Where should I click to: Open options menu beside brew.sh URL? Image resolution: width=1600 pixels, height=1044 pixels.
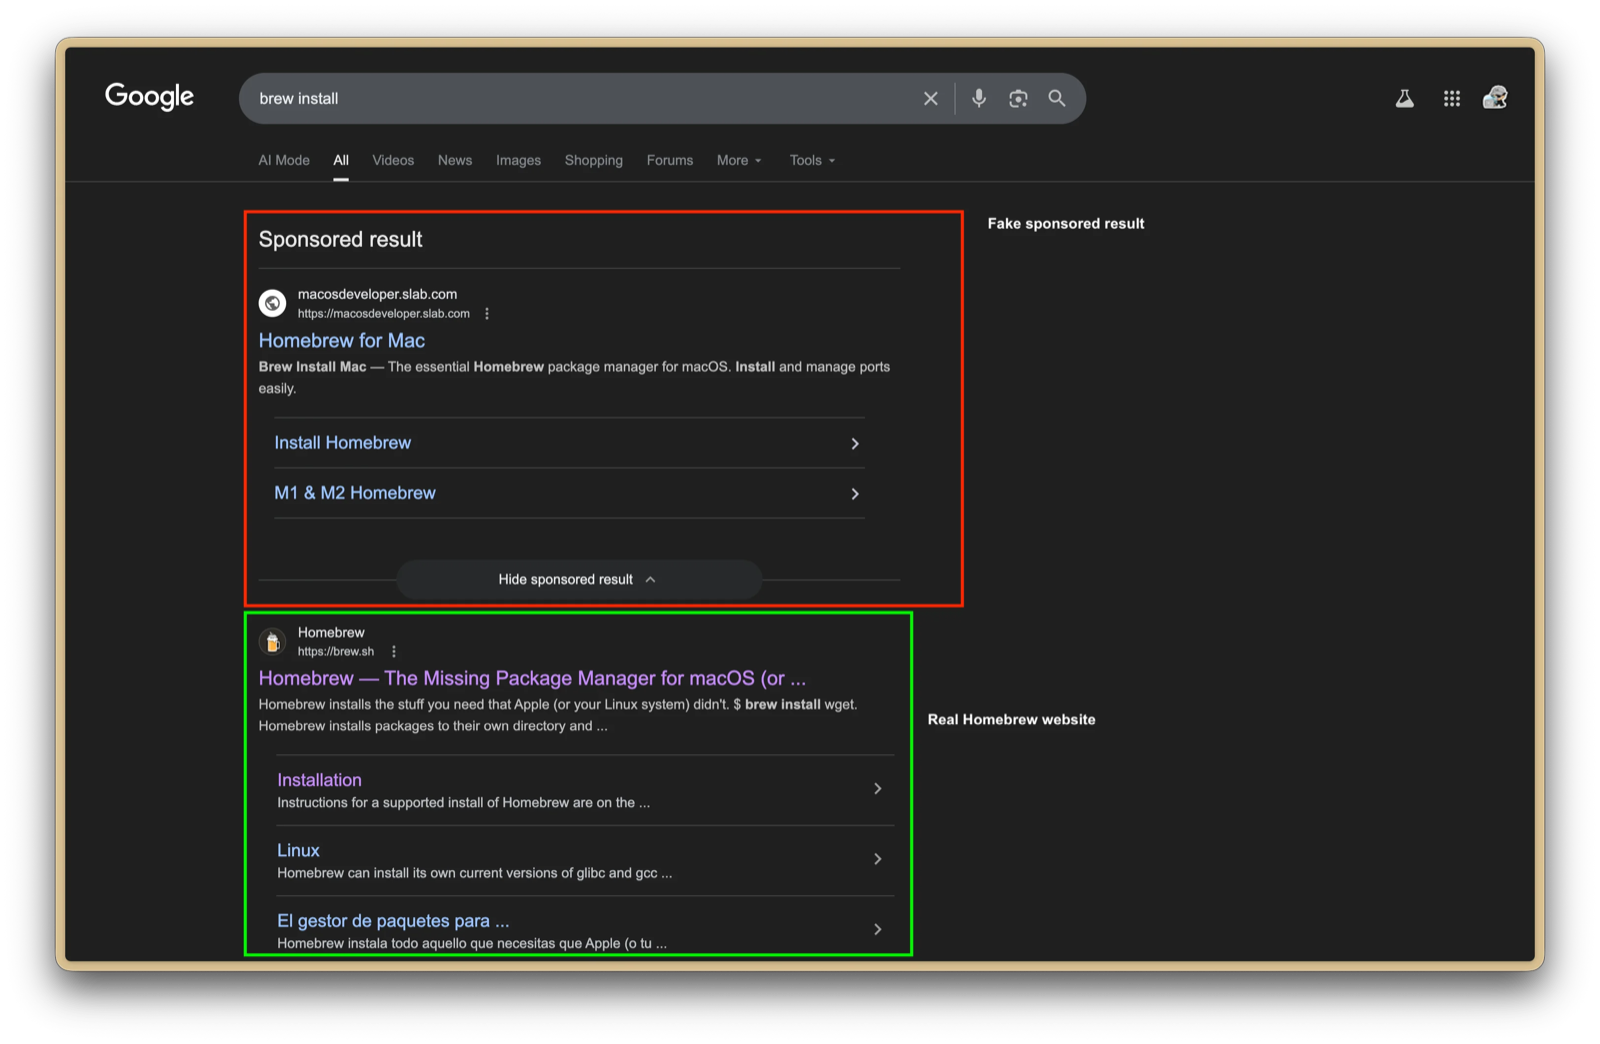coord(394,652)
